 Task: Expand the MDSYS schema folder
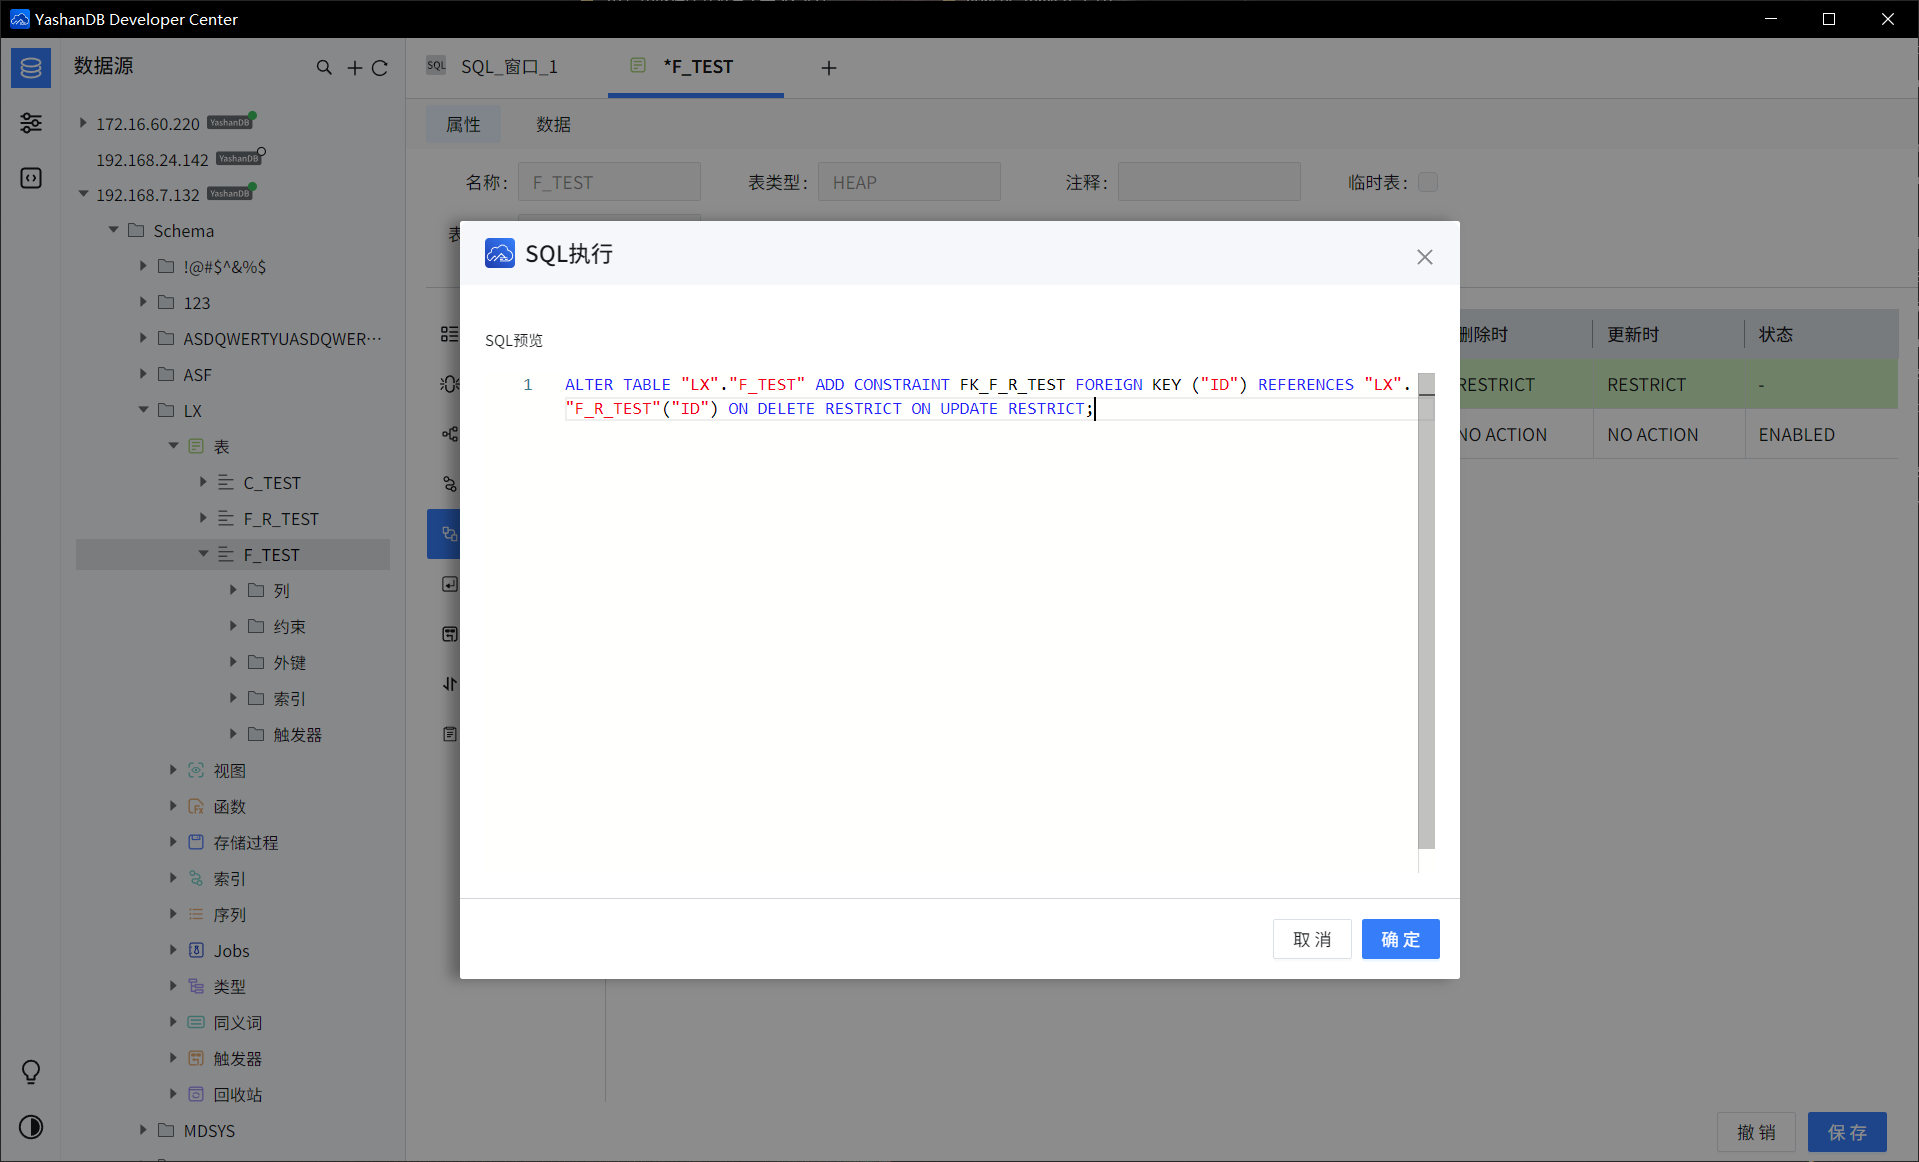(143, 1130)
